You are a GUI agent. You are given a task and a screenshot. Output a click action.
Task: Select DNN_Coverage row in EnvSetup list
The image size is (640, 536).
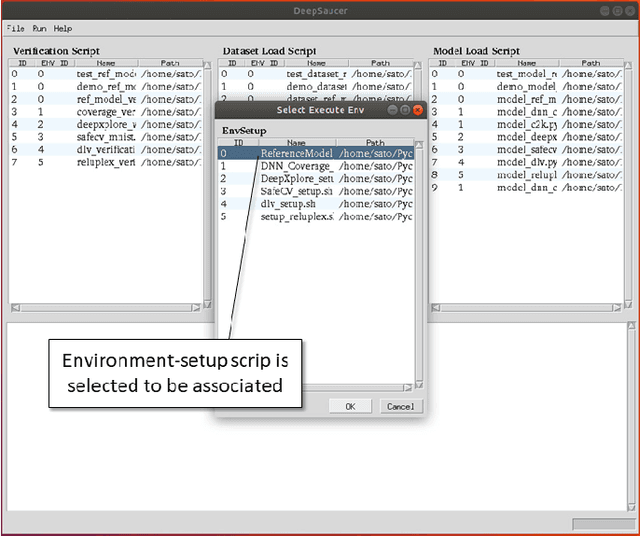(297, 166)
